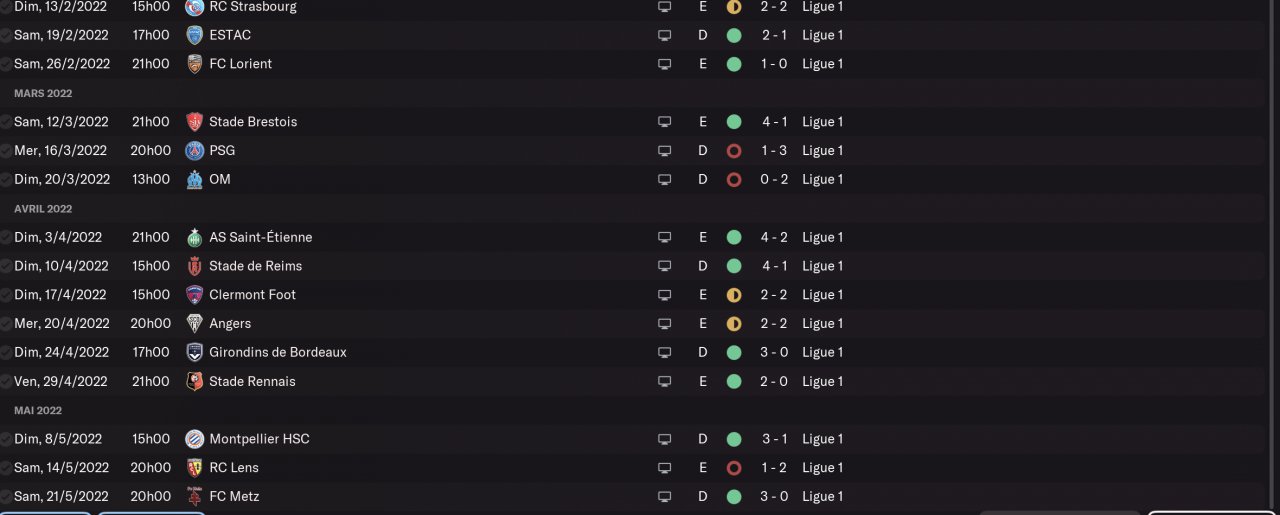Select the AVRIL 2022 month header
This screenshot has width=1280, height=515.
43,209
